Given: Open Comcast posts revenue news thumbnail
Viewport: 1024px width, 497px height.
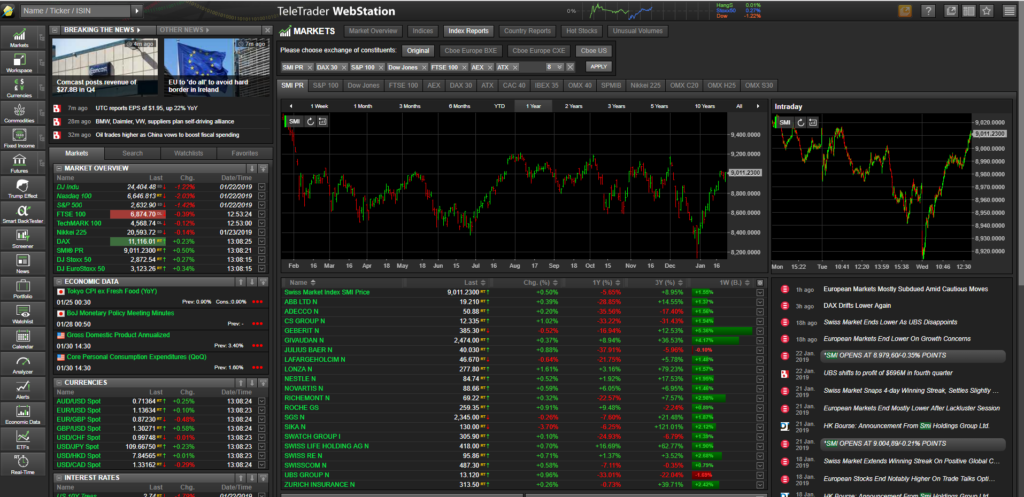Looking at the screenshot, I should pyautogui.click(x=104, y=66).
